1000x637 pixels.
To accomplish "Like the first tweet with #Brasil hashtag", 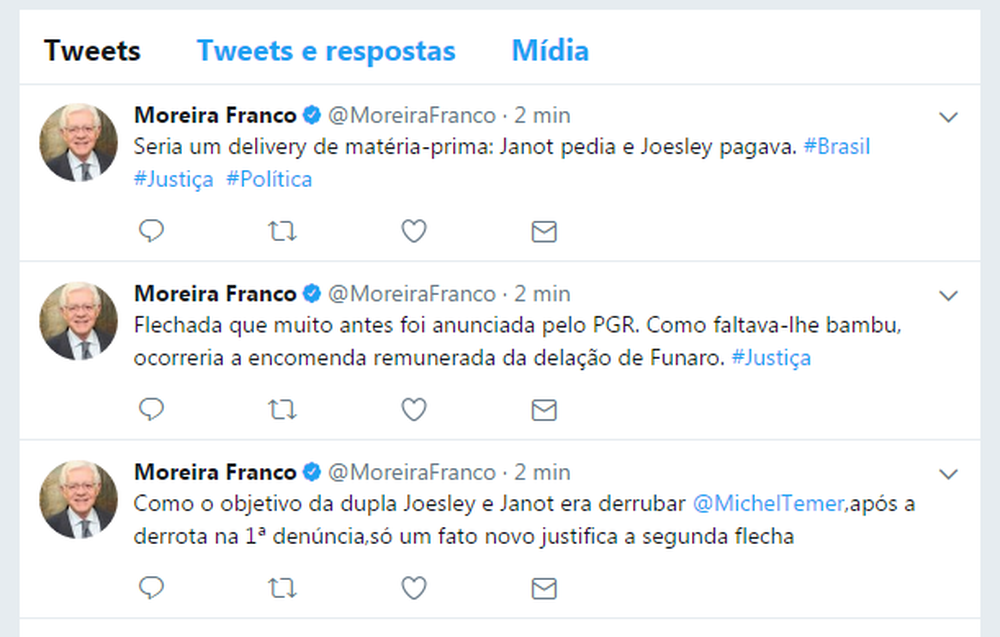I will pos(414,232).
